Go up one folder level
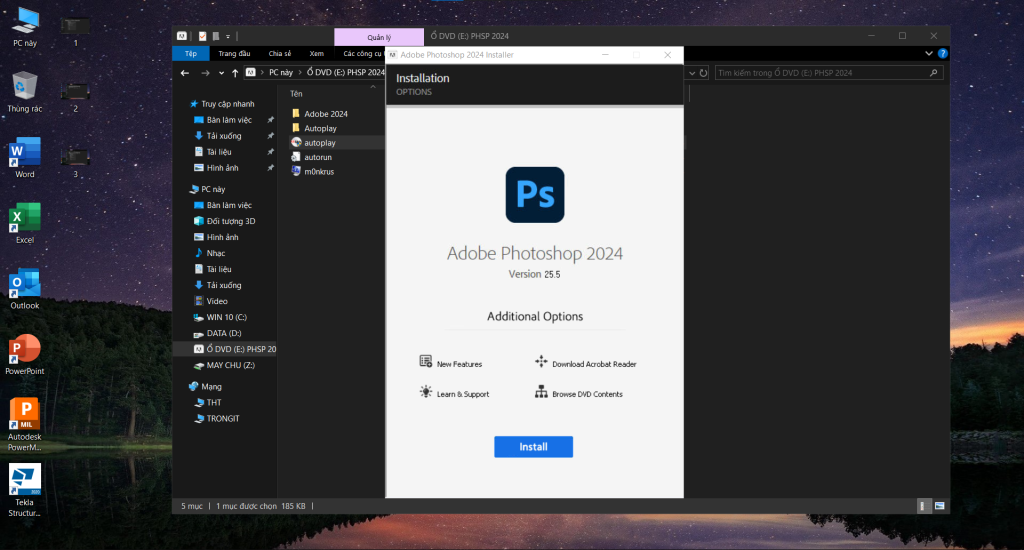1024x550 pixels. (235, 73)
